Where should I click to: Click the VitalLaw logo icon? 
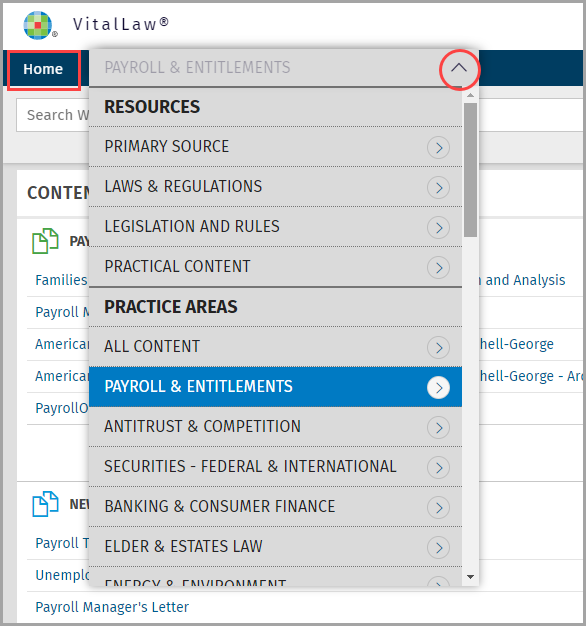click(38, 26)
